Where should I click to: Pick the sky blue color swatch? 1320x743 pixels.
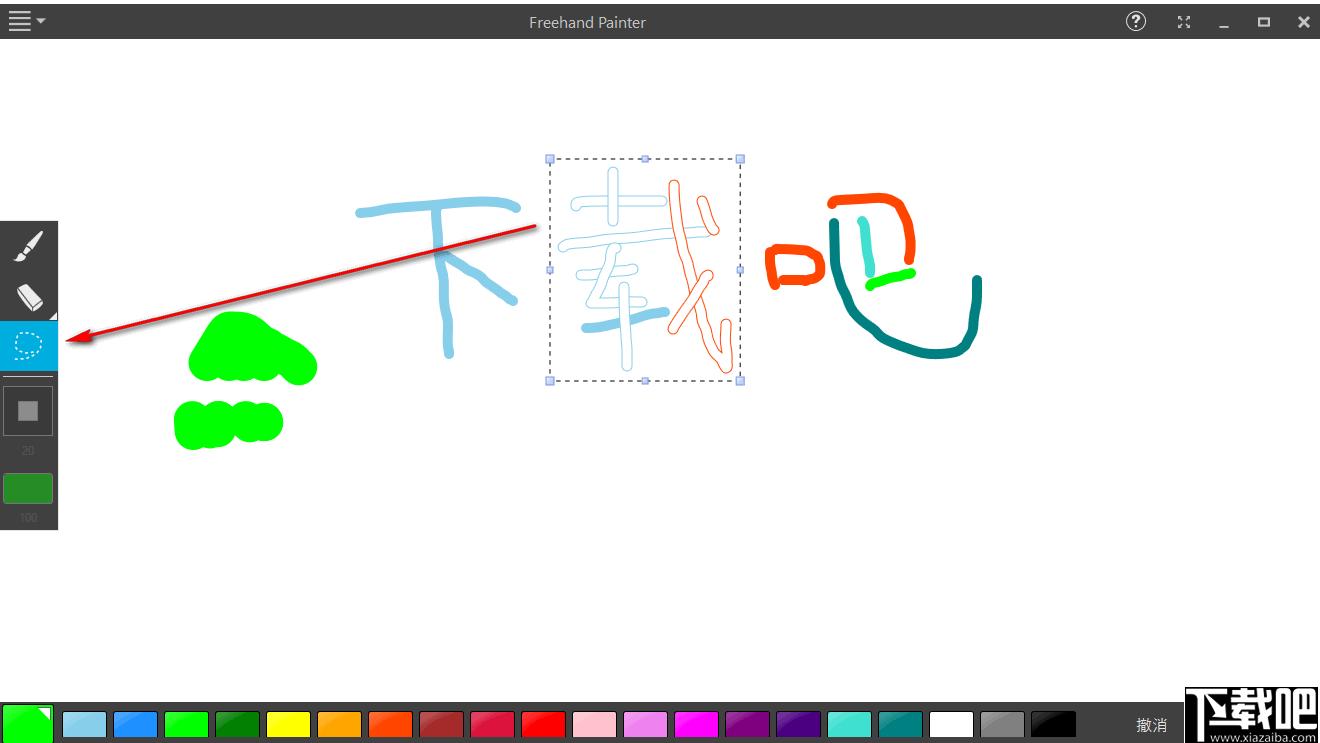[84, 724]
